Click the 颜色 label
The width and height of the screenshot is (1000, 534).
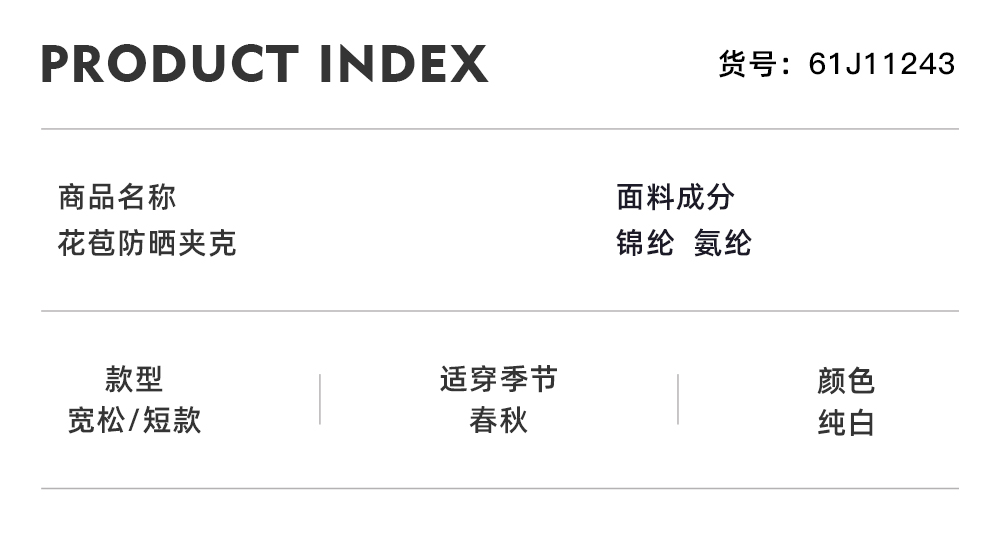tap(845, 381)
